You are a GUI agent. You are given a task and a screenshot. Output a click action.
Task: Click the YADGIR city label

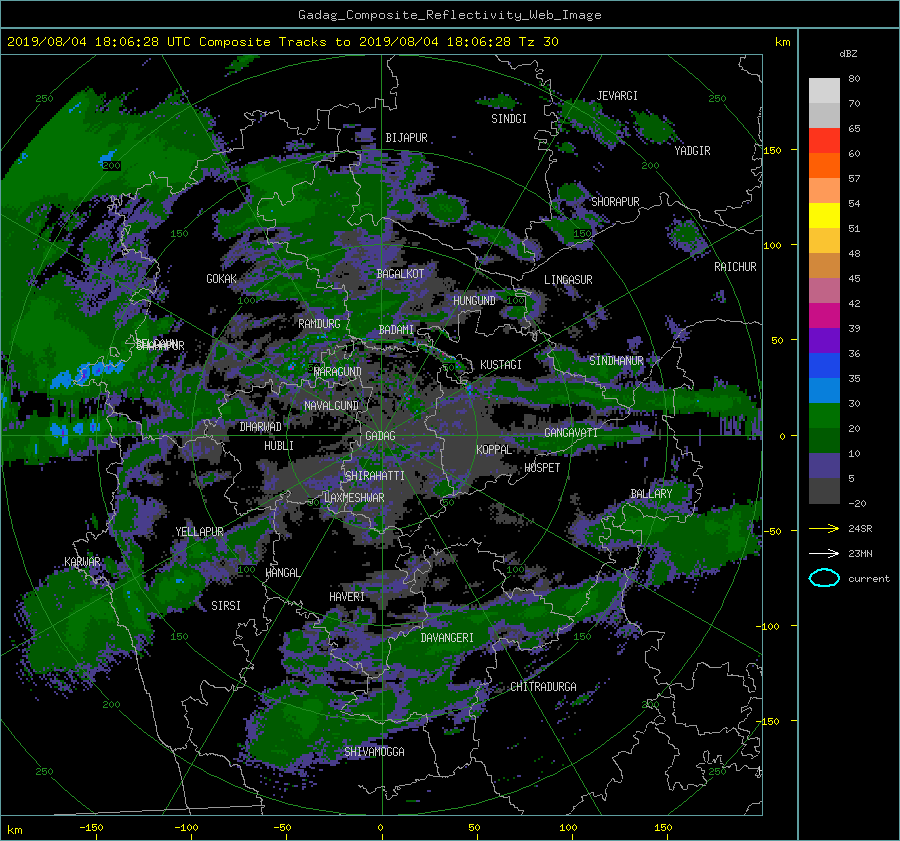pos(692,151)
